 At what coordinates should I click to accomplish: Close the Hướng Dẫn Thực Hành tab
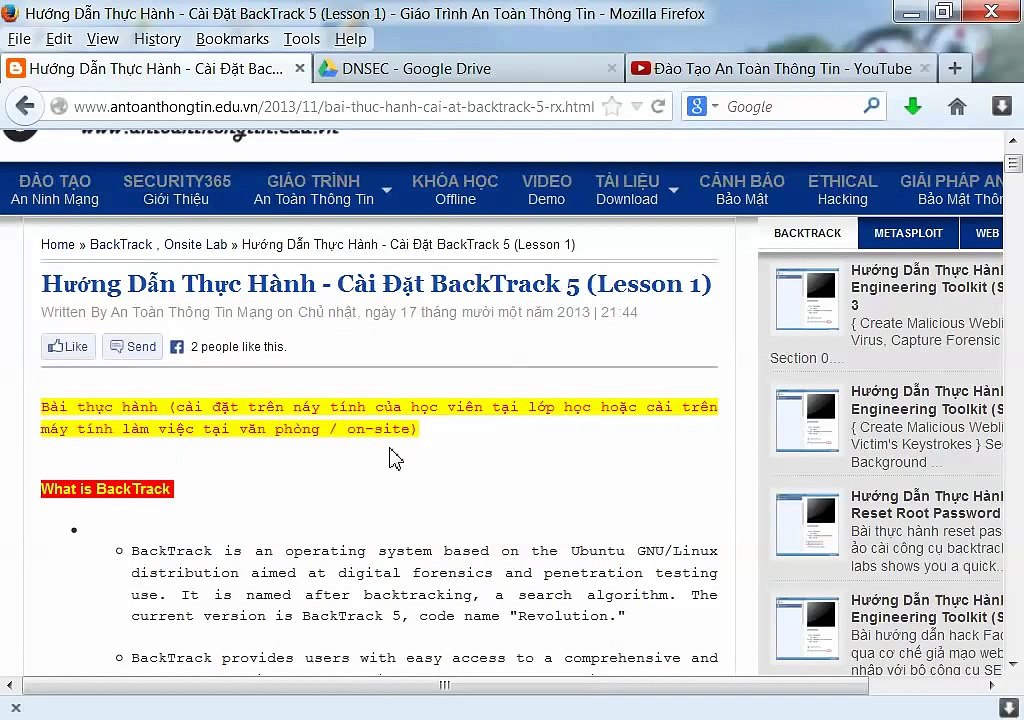pyautogui.click(x=300, y=68)
